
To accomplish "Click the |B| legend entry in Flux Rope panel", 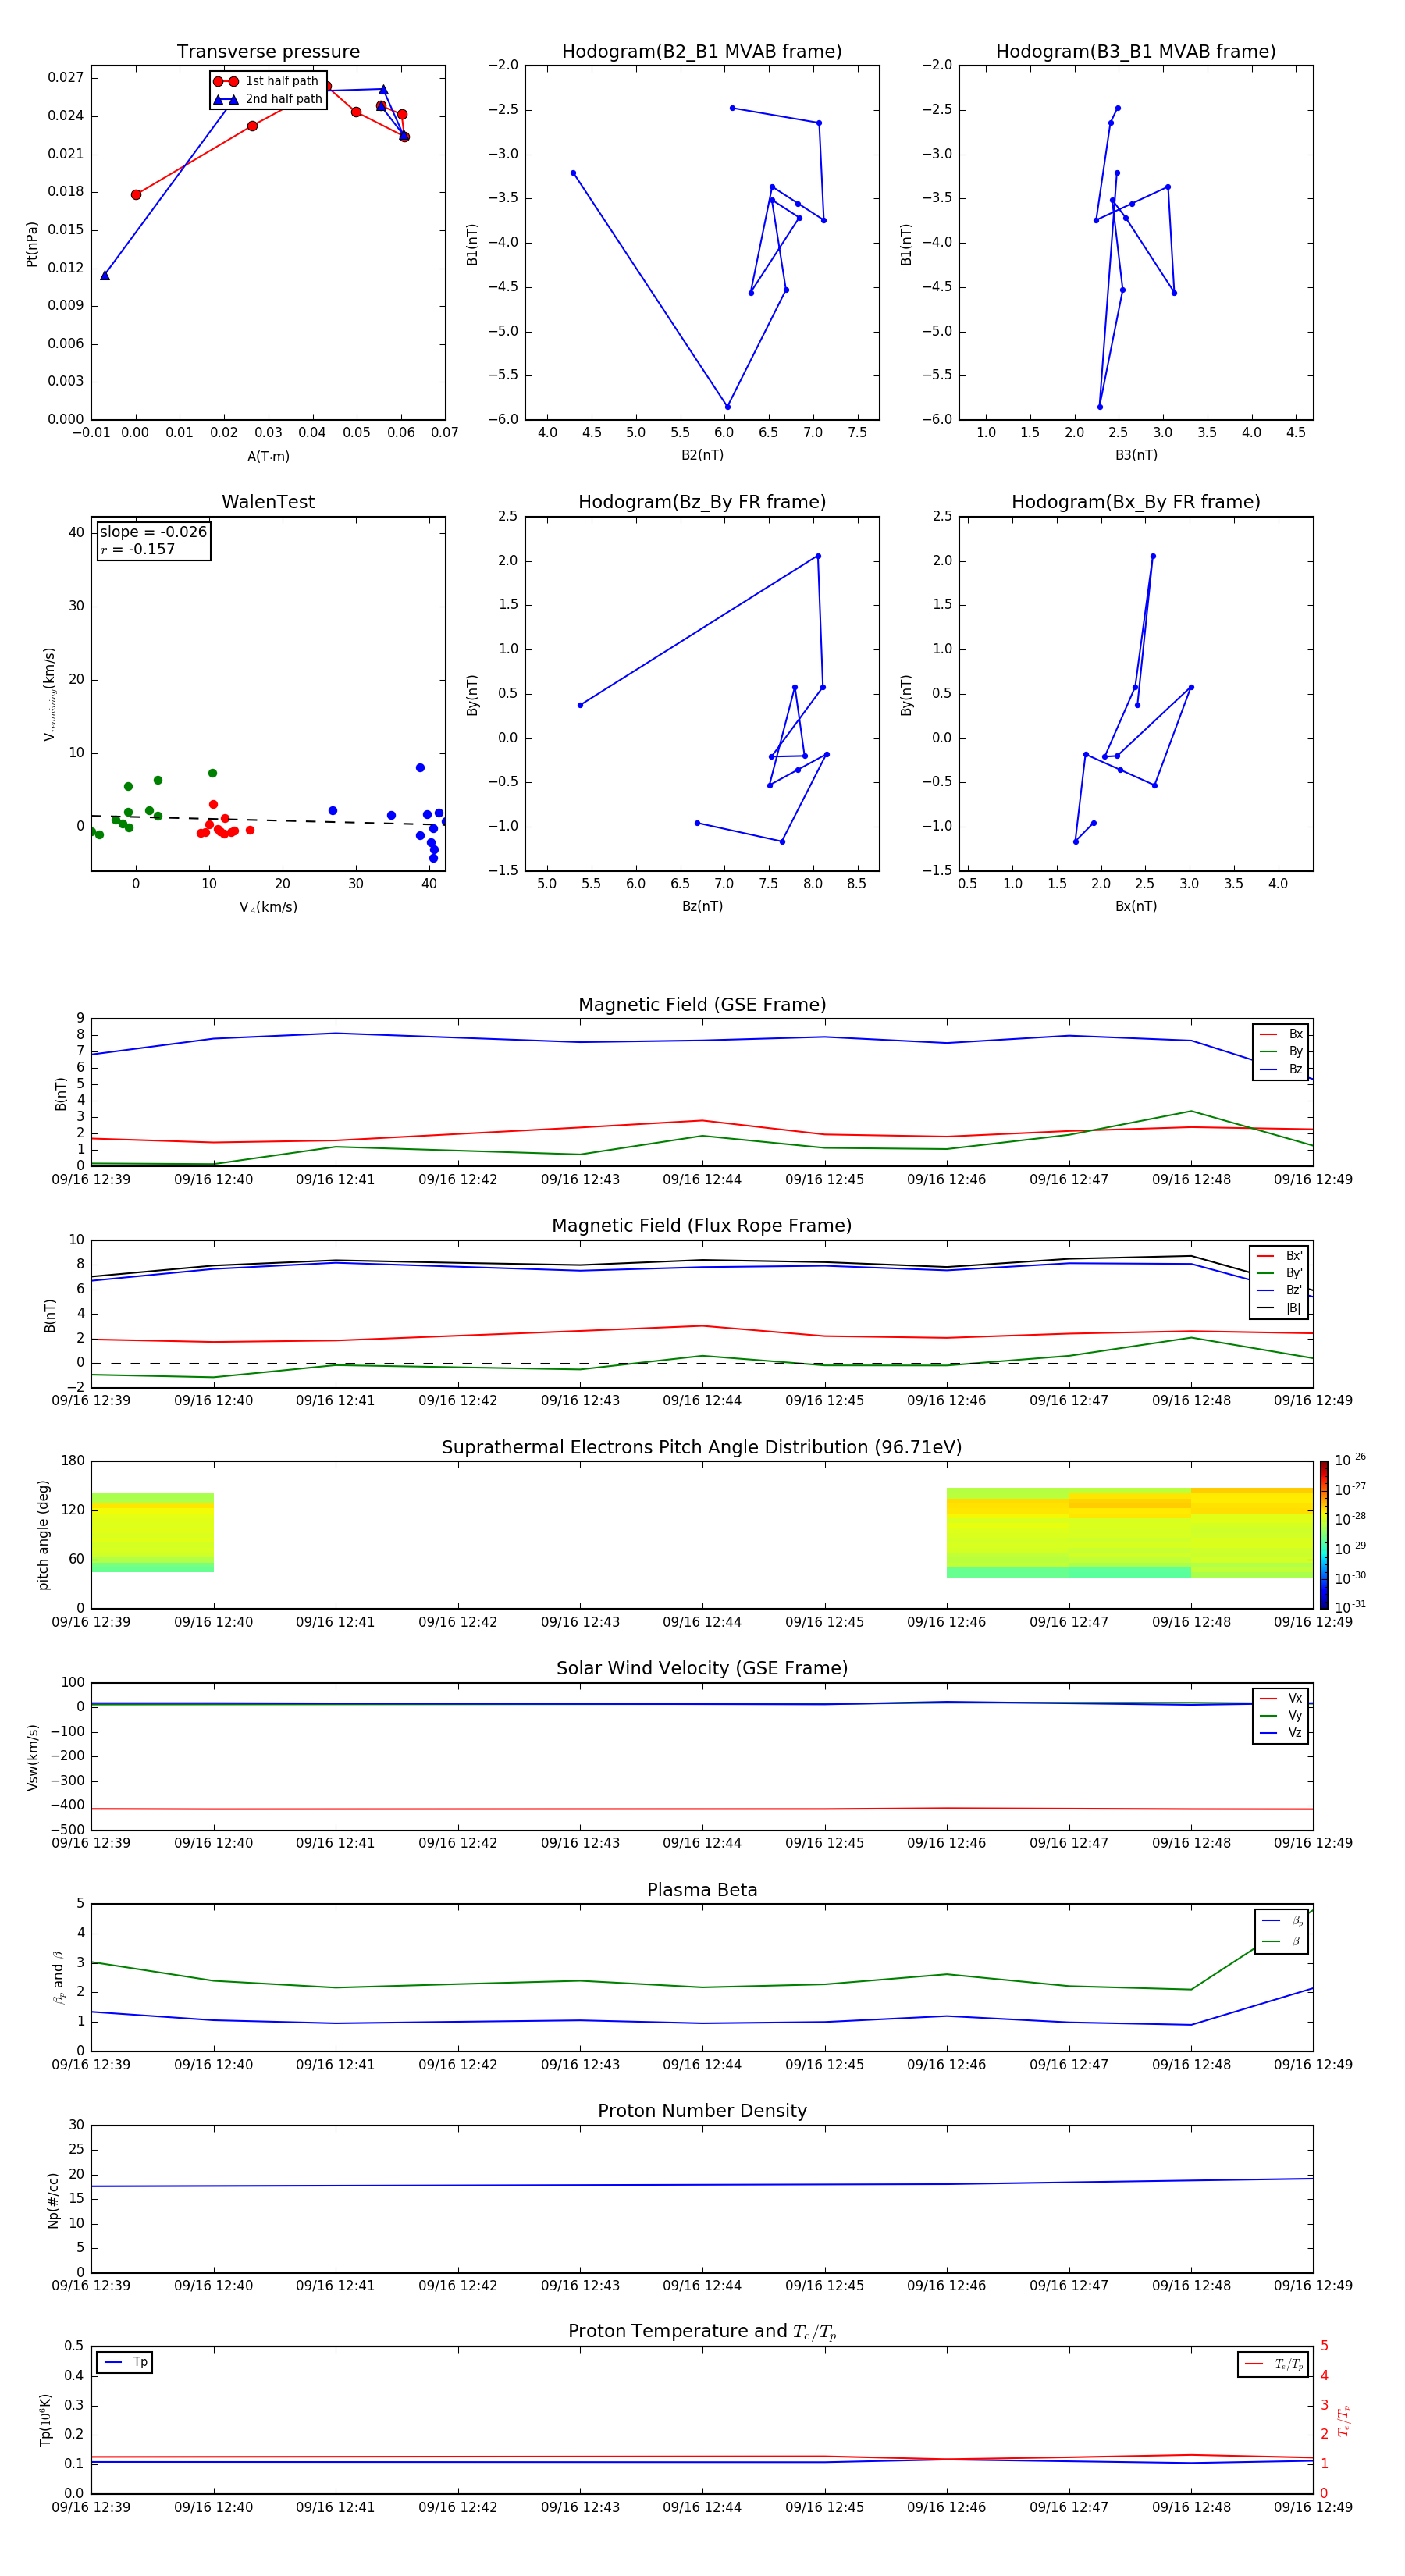I will (1280, 1308).
